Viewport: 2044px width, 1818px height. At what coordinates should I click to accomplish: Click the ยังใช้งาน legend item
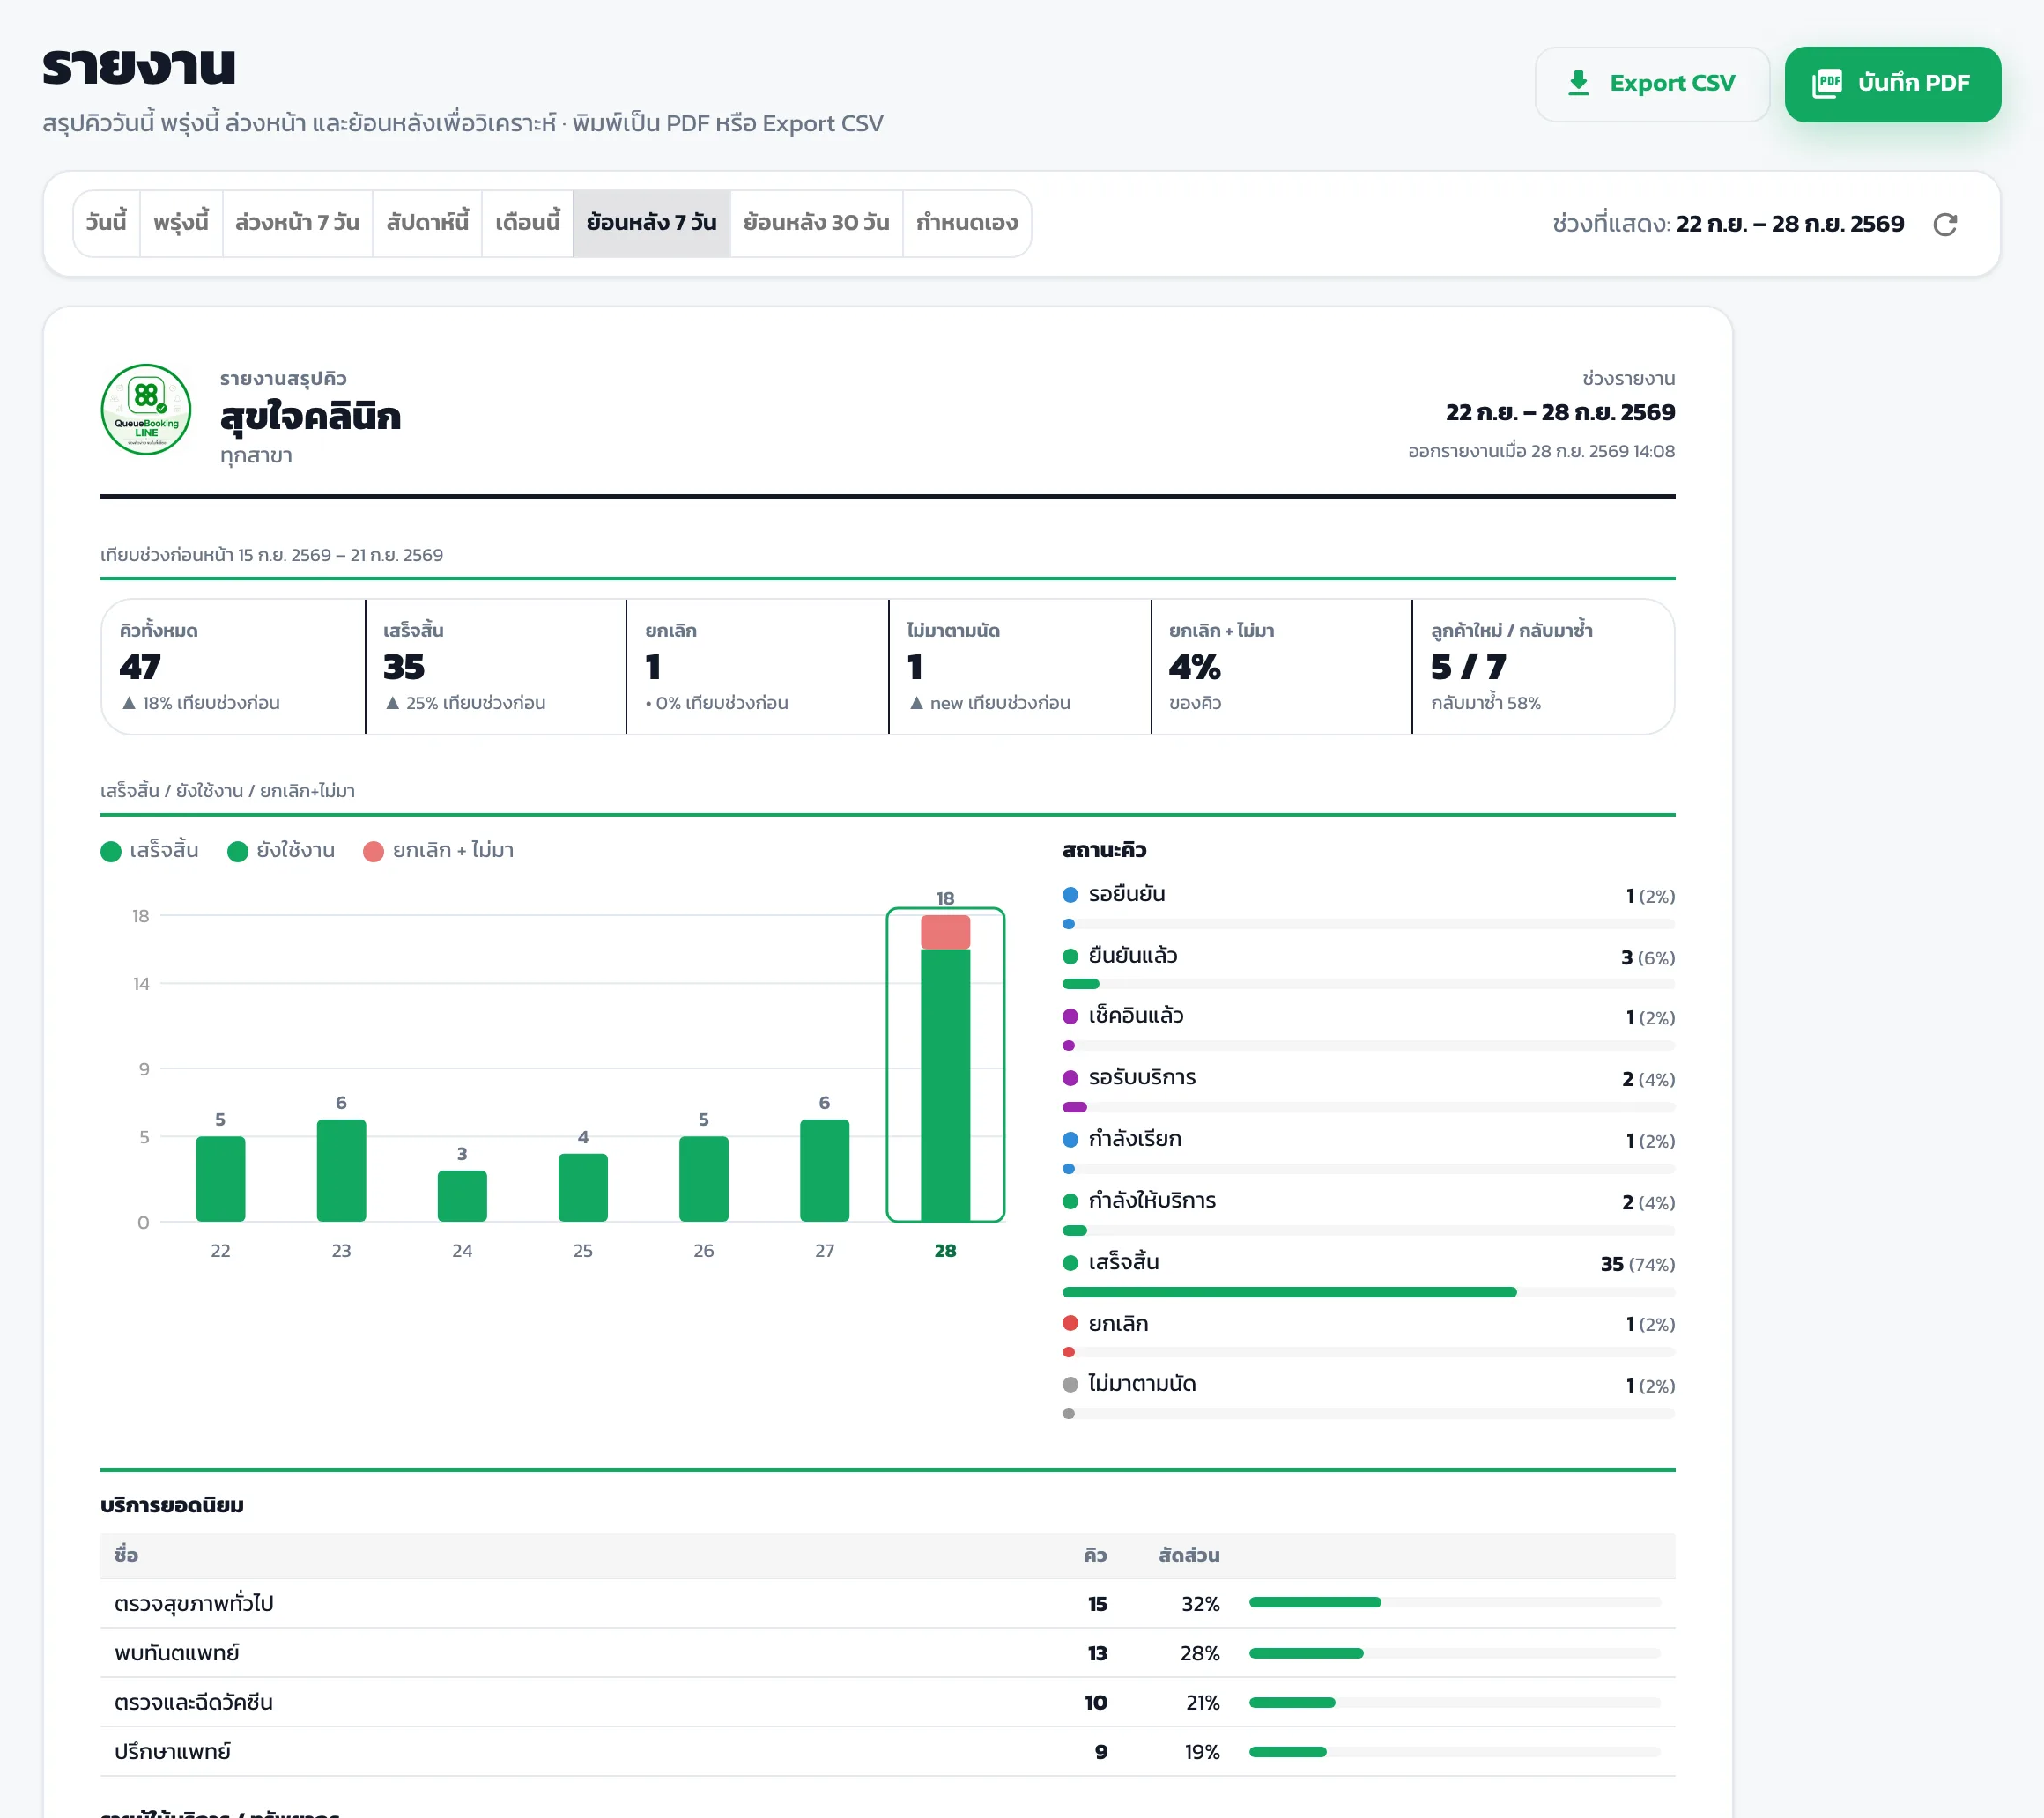click(281, 851)
